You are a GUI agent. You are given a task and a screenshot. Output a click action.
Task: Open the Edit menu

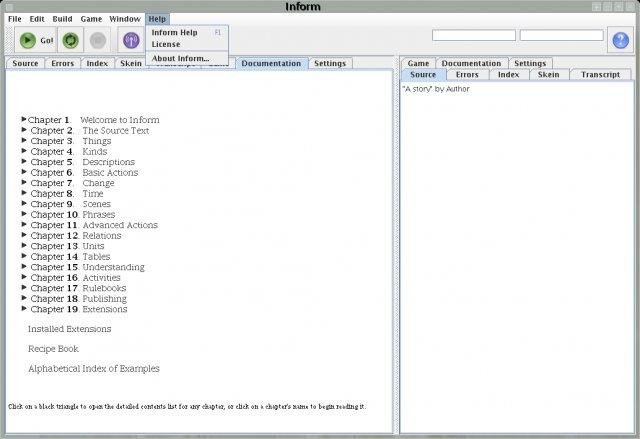pyautogui.click(x=37, y=19)
